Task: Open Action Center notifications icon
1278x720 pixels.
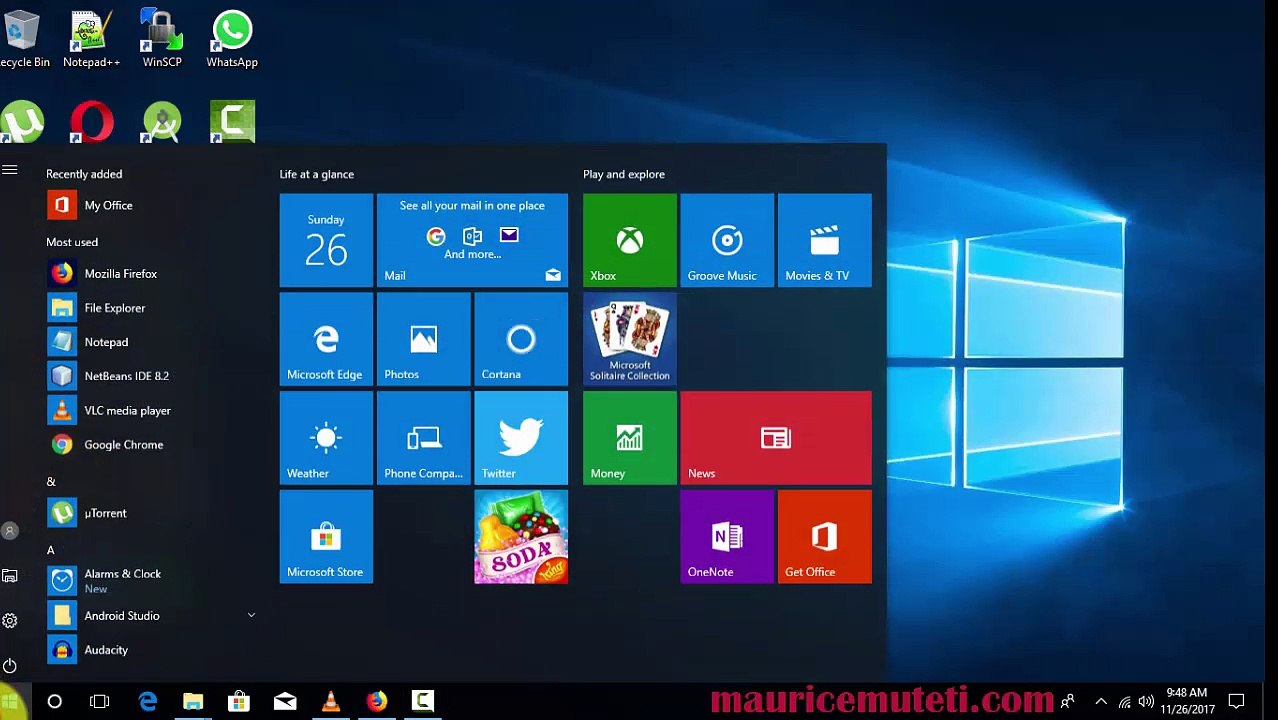Action: click(1237, 702)
